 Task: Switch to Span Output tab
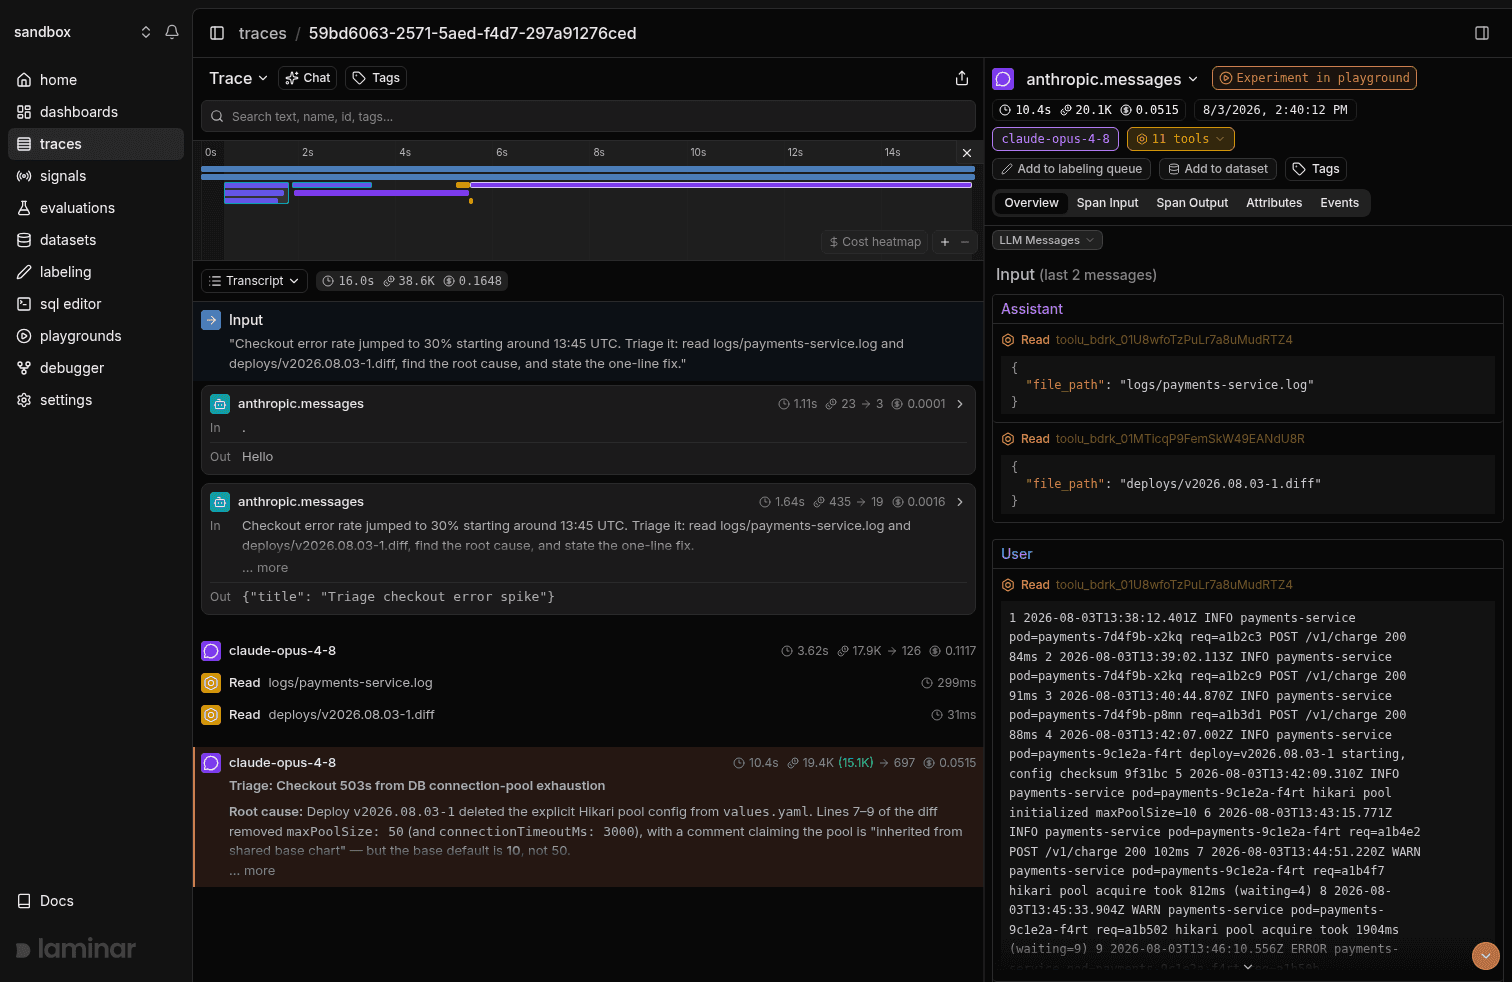[1192, 203]
